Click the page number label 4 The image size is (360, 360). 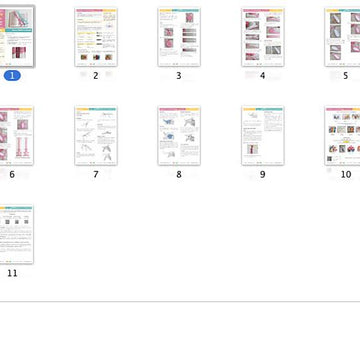pos(263,76)
